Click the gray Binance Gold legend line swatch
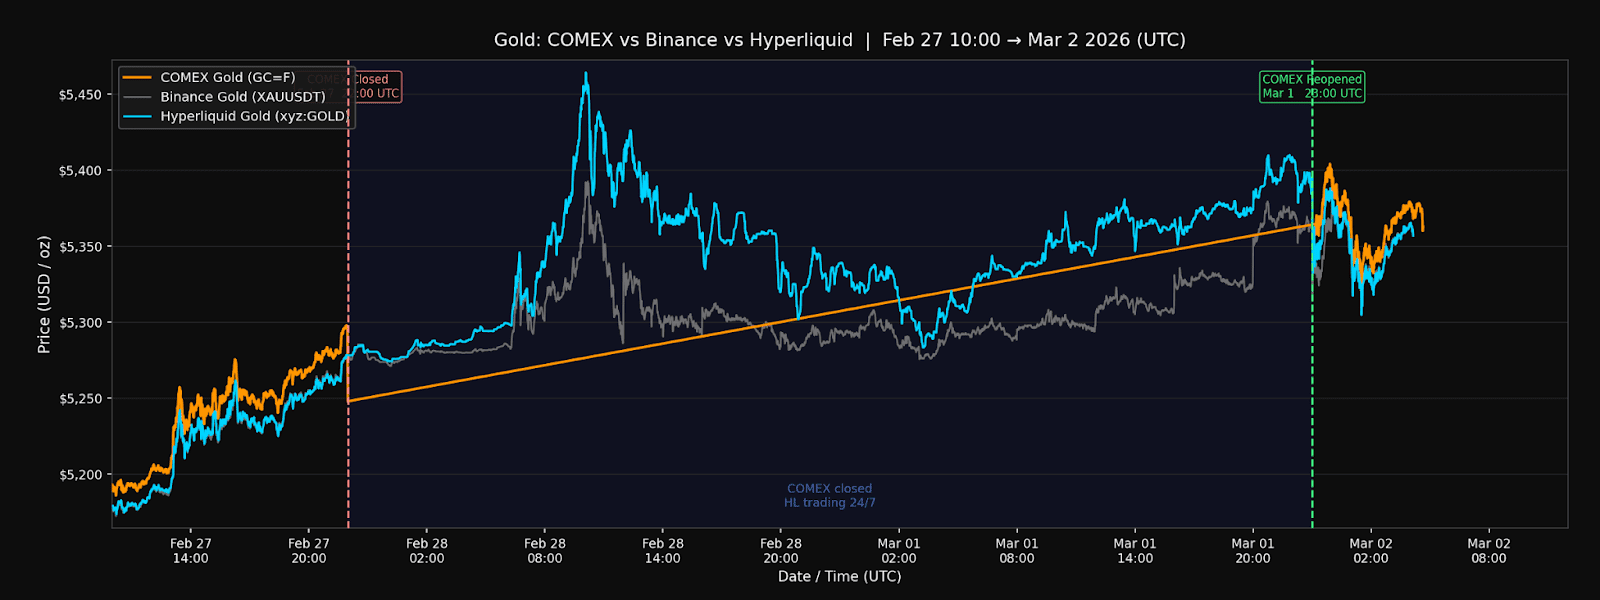The image size is (1600, 600). point(137,97)
